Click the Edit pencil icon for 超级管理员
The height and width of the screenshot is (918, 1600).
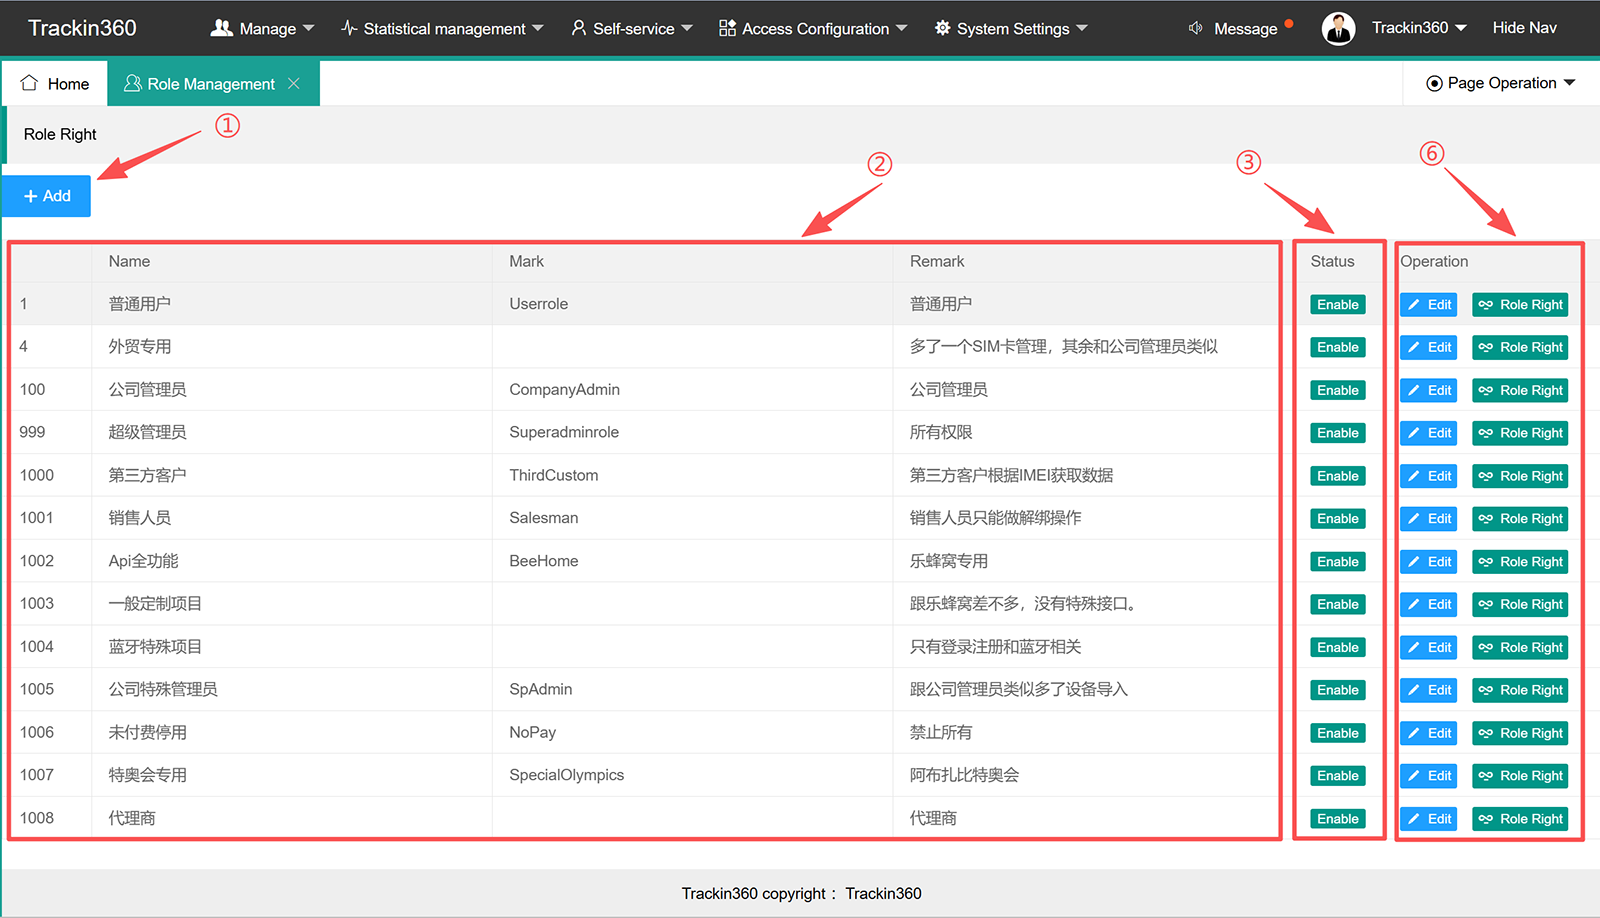point(1414,433)
